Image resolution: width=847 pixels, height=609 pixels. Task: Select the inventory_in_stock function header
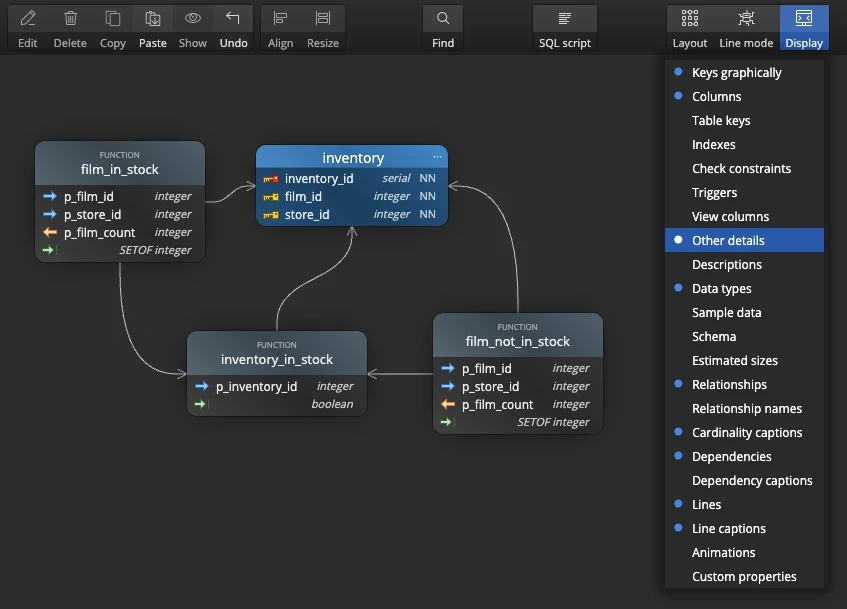coord(277,353)
